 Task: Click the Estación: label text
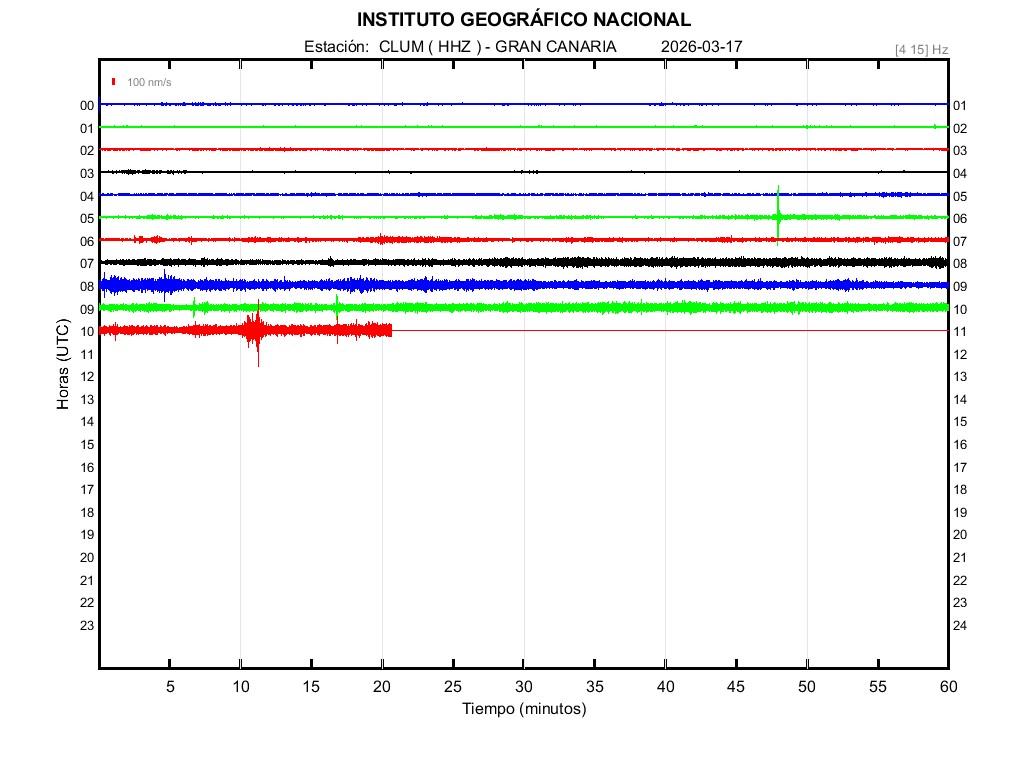(x=337, y=47)
